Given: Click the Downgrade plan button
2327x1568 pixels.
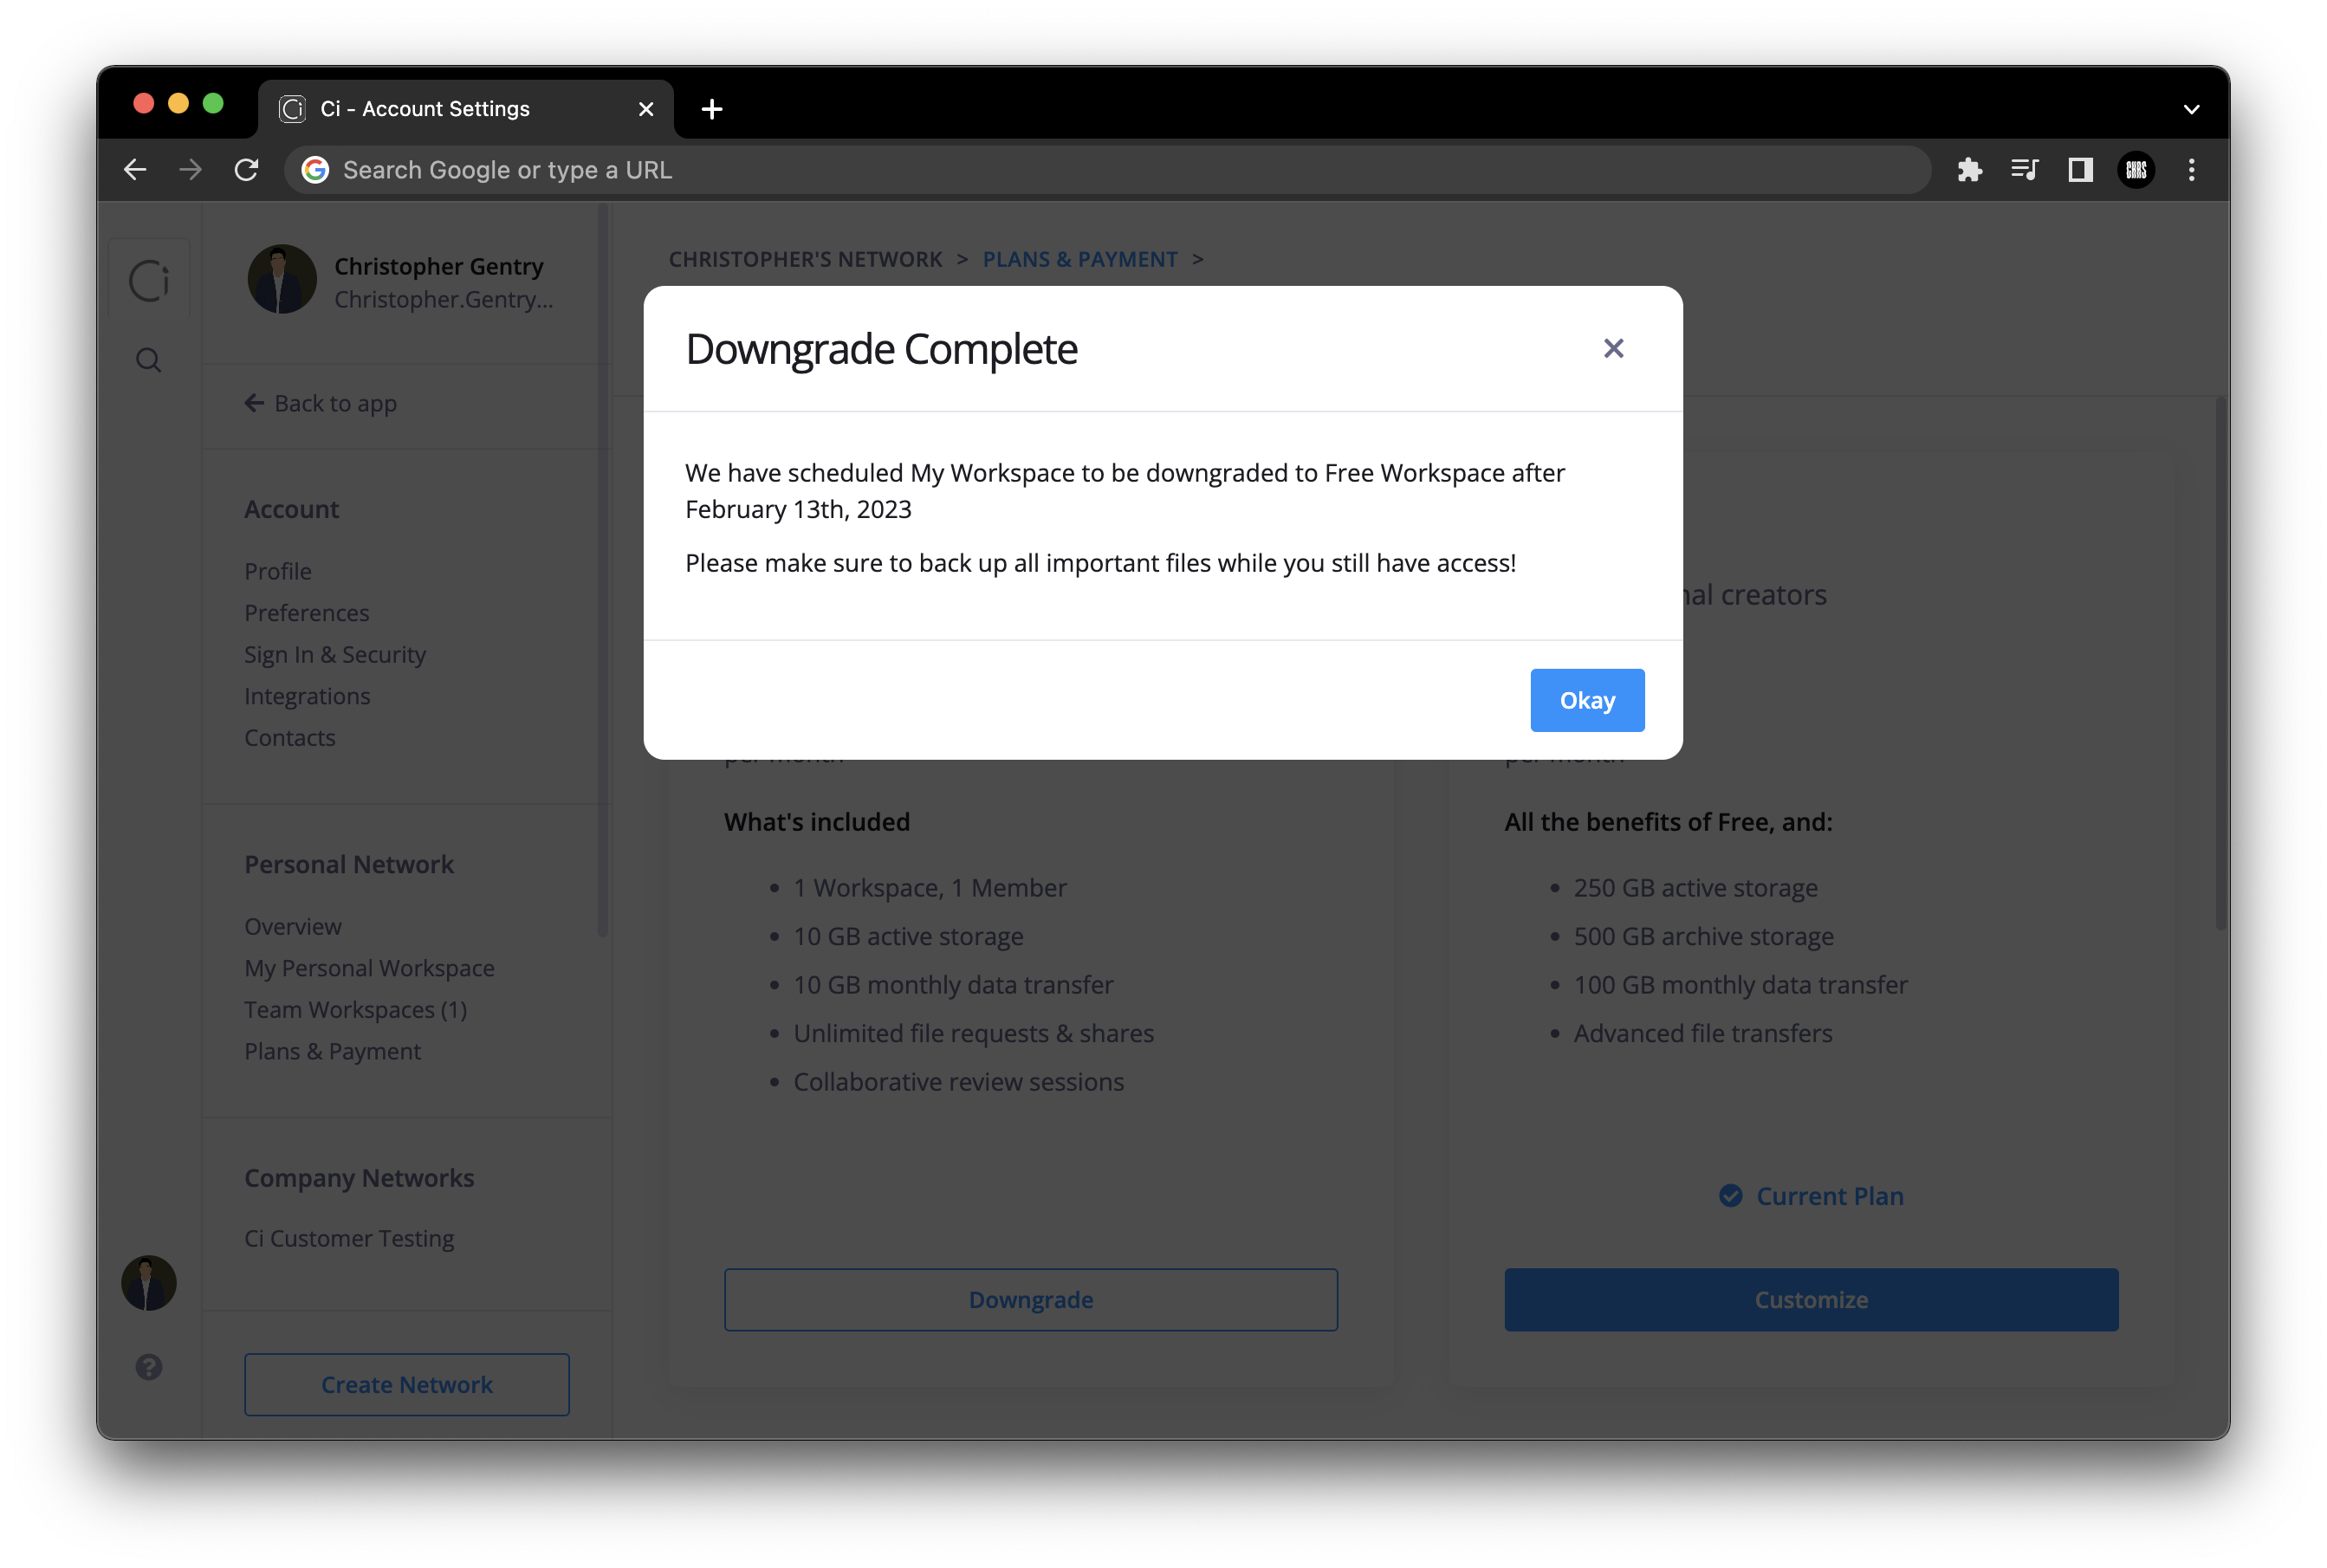Looking at the screenshot, I should (1031, 1300).
